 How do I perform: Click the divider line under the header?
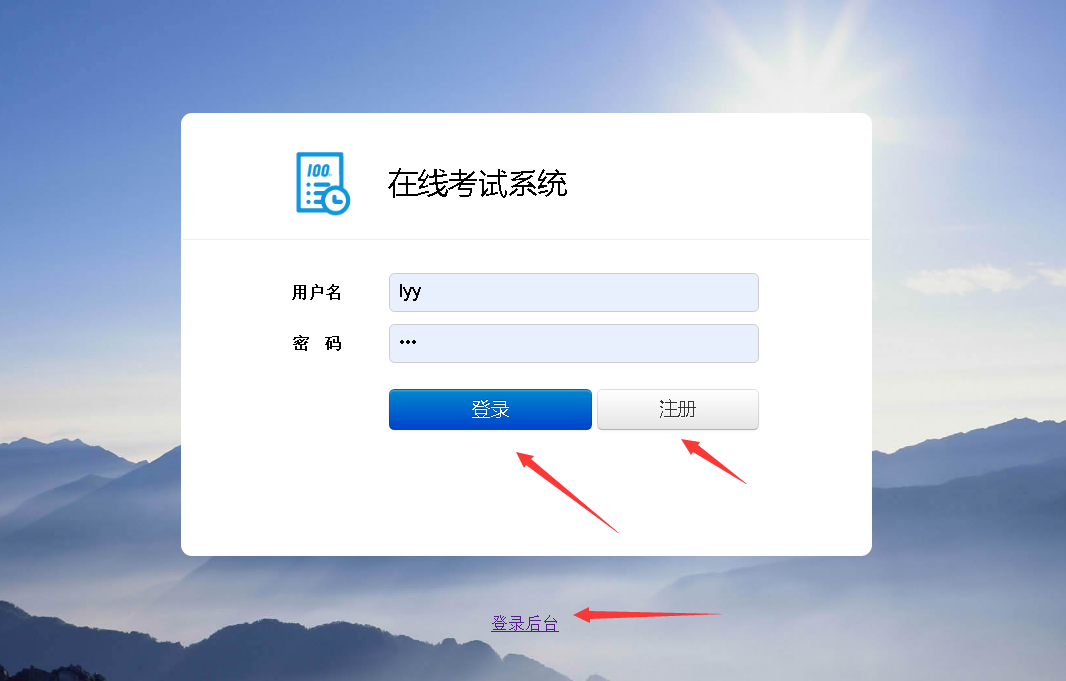pyautogui.click(x=526, y=239)
